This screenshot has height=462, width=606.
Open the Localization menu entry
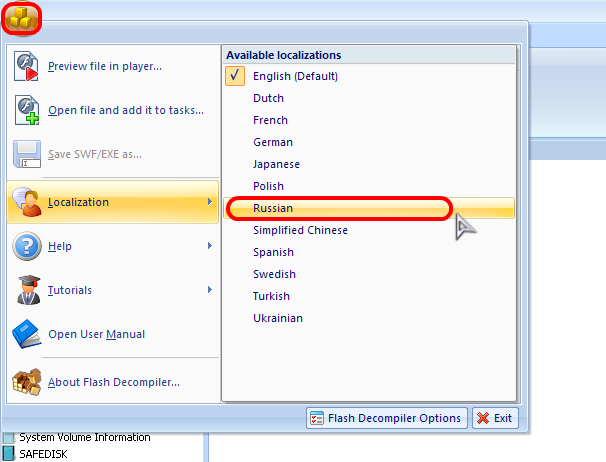point(113,202)
